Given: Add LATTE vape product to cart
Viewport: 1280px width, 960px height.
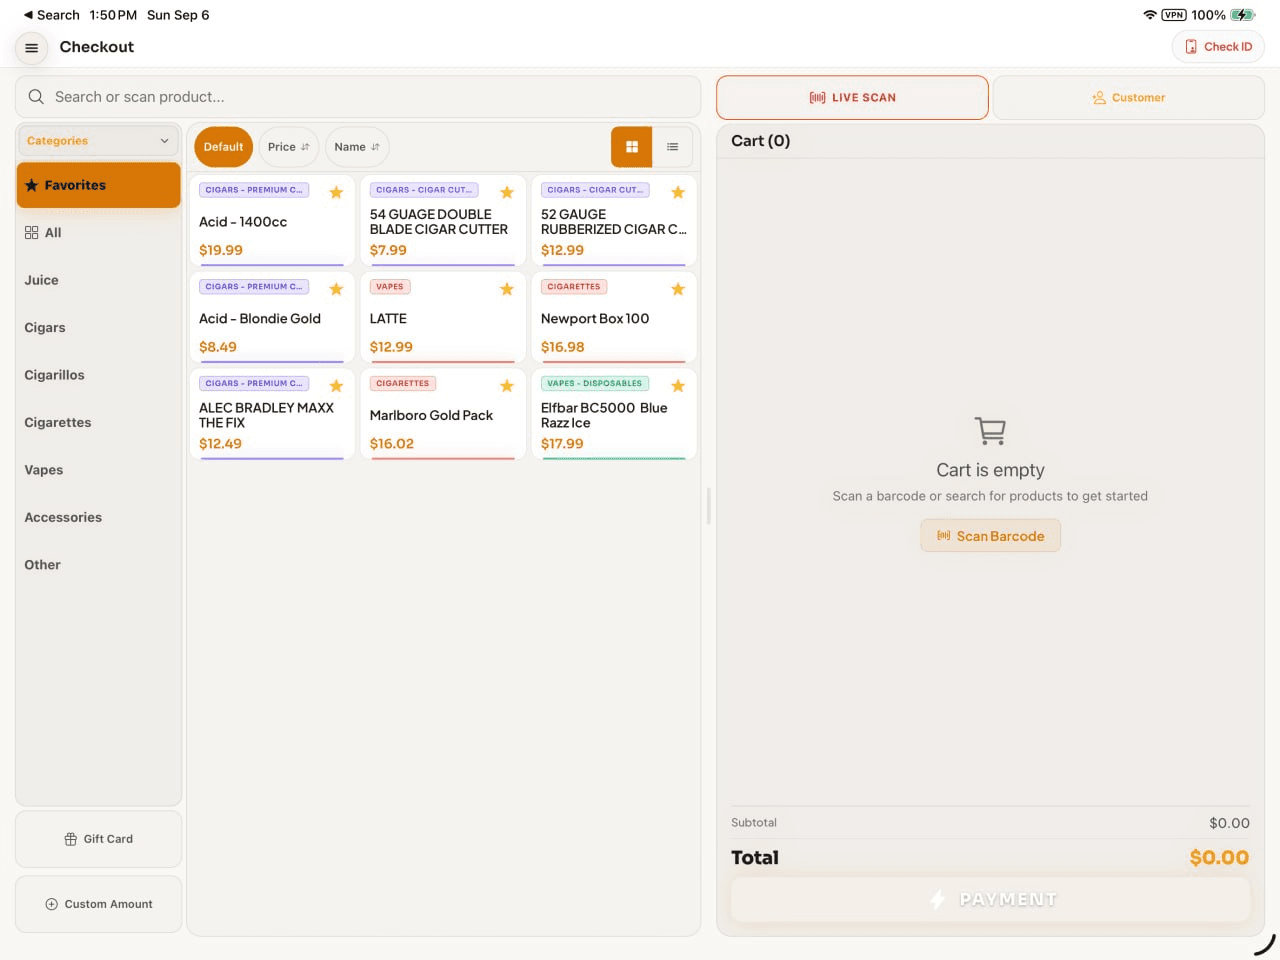Looking at the screenshot, I should pos(443,319).
